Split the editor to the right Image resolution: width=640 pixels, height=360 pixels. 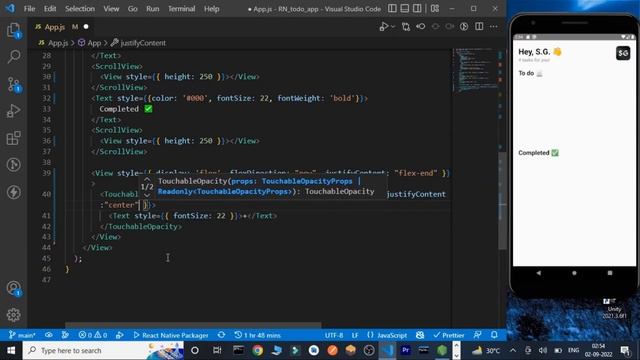click(479, 27)
